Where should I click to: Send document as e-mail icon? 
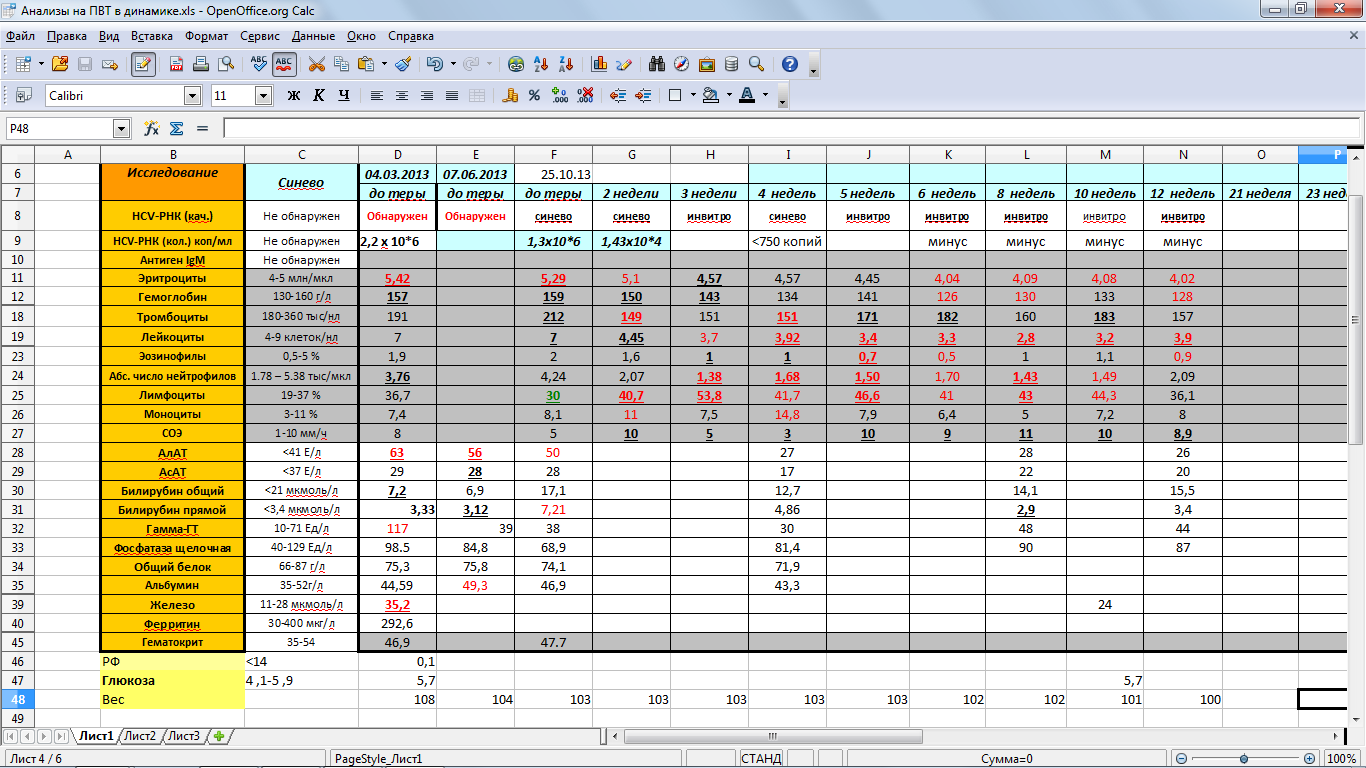110,64
